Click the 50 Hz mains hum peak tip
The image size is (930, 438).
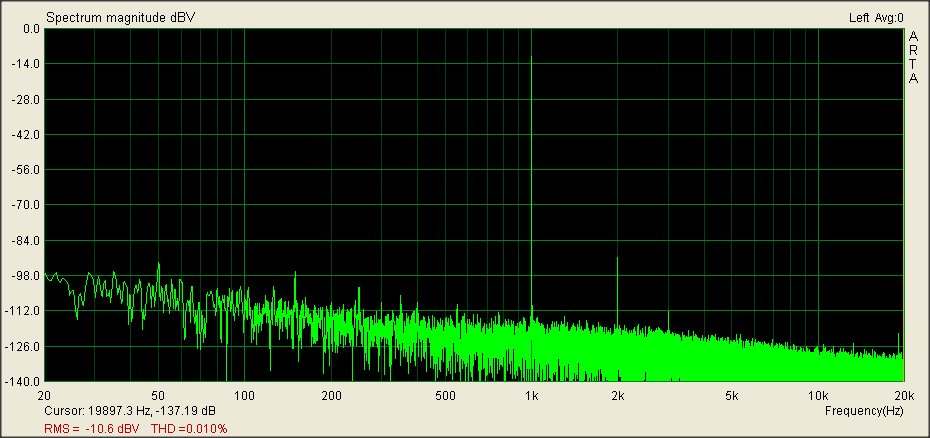[158, 264]
